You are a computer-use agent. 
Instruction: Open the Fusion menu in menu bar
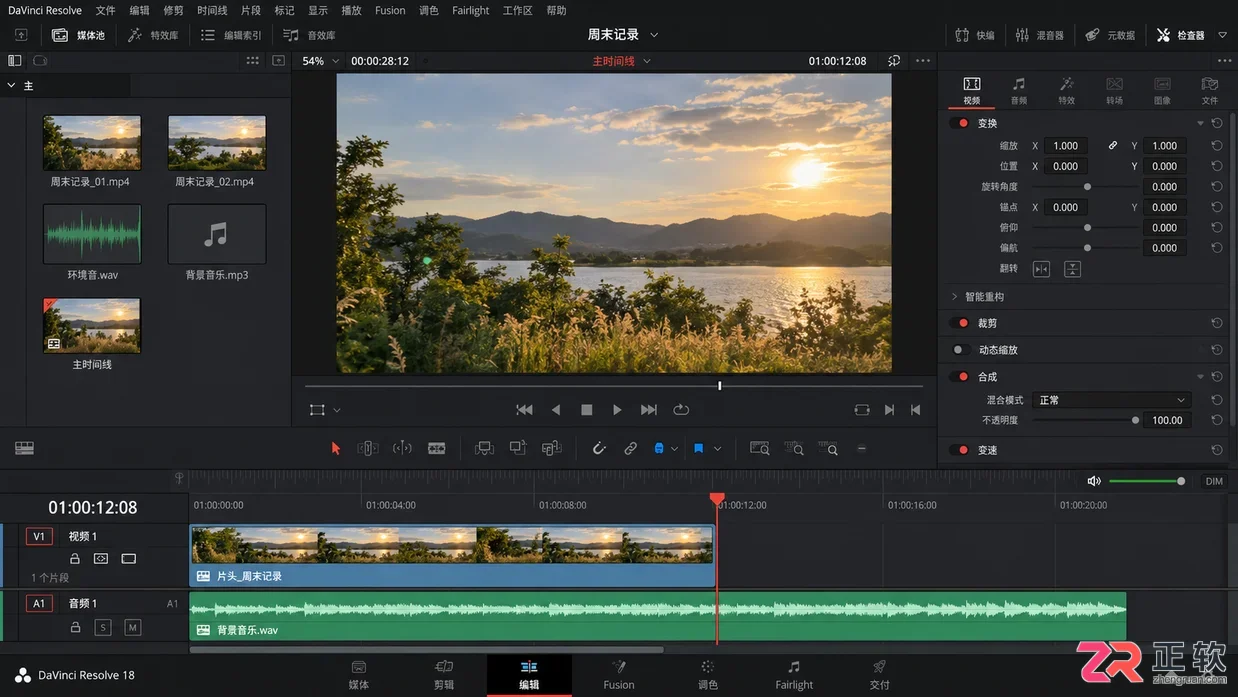(x=390, y=10)
